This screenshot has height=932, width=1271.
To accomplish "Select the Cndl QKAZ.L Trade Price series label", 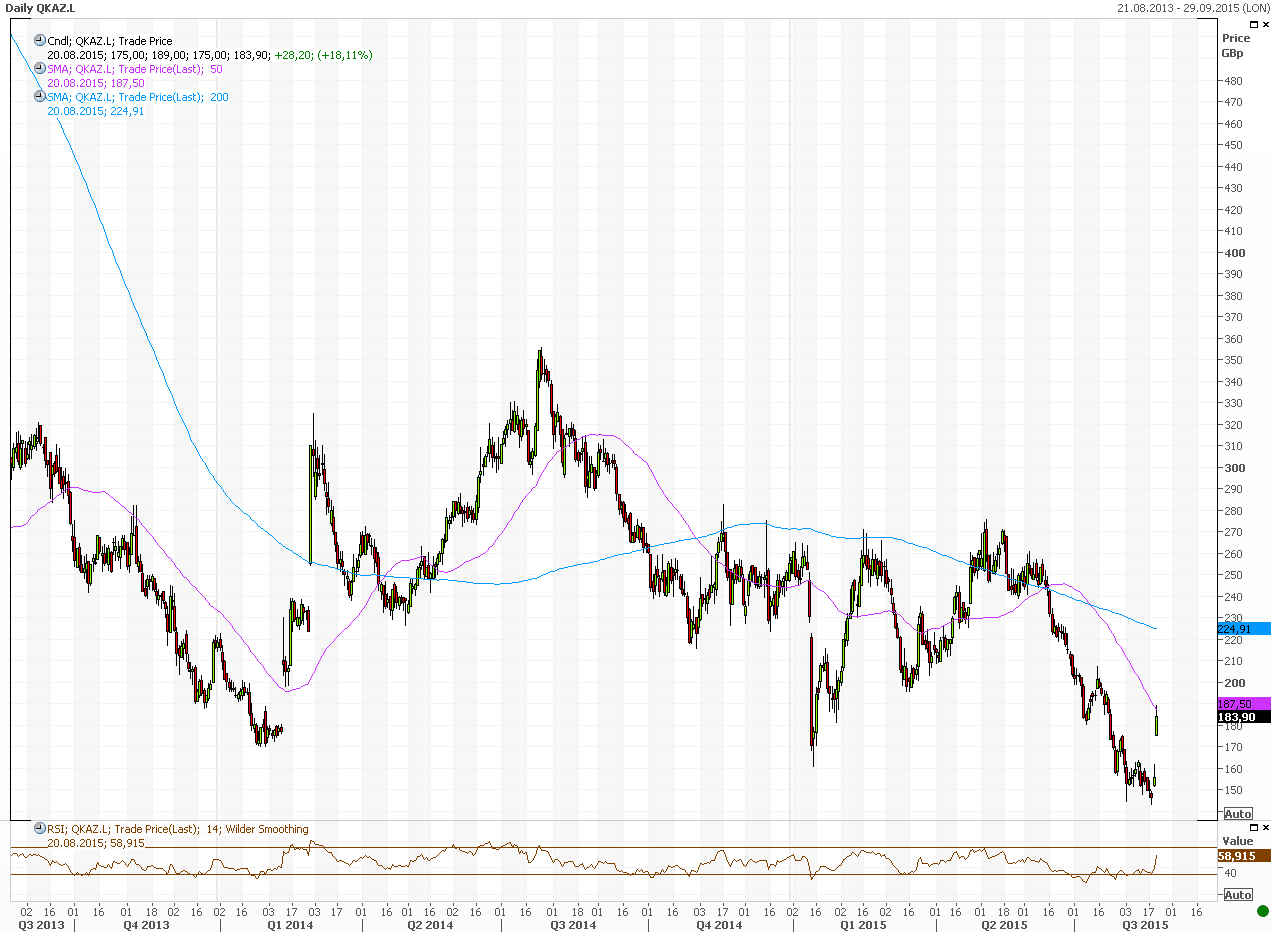I will point(110,41).
